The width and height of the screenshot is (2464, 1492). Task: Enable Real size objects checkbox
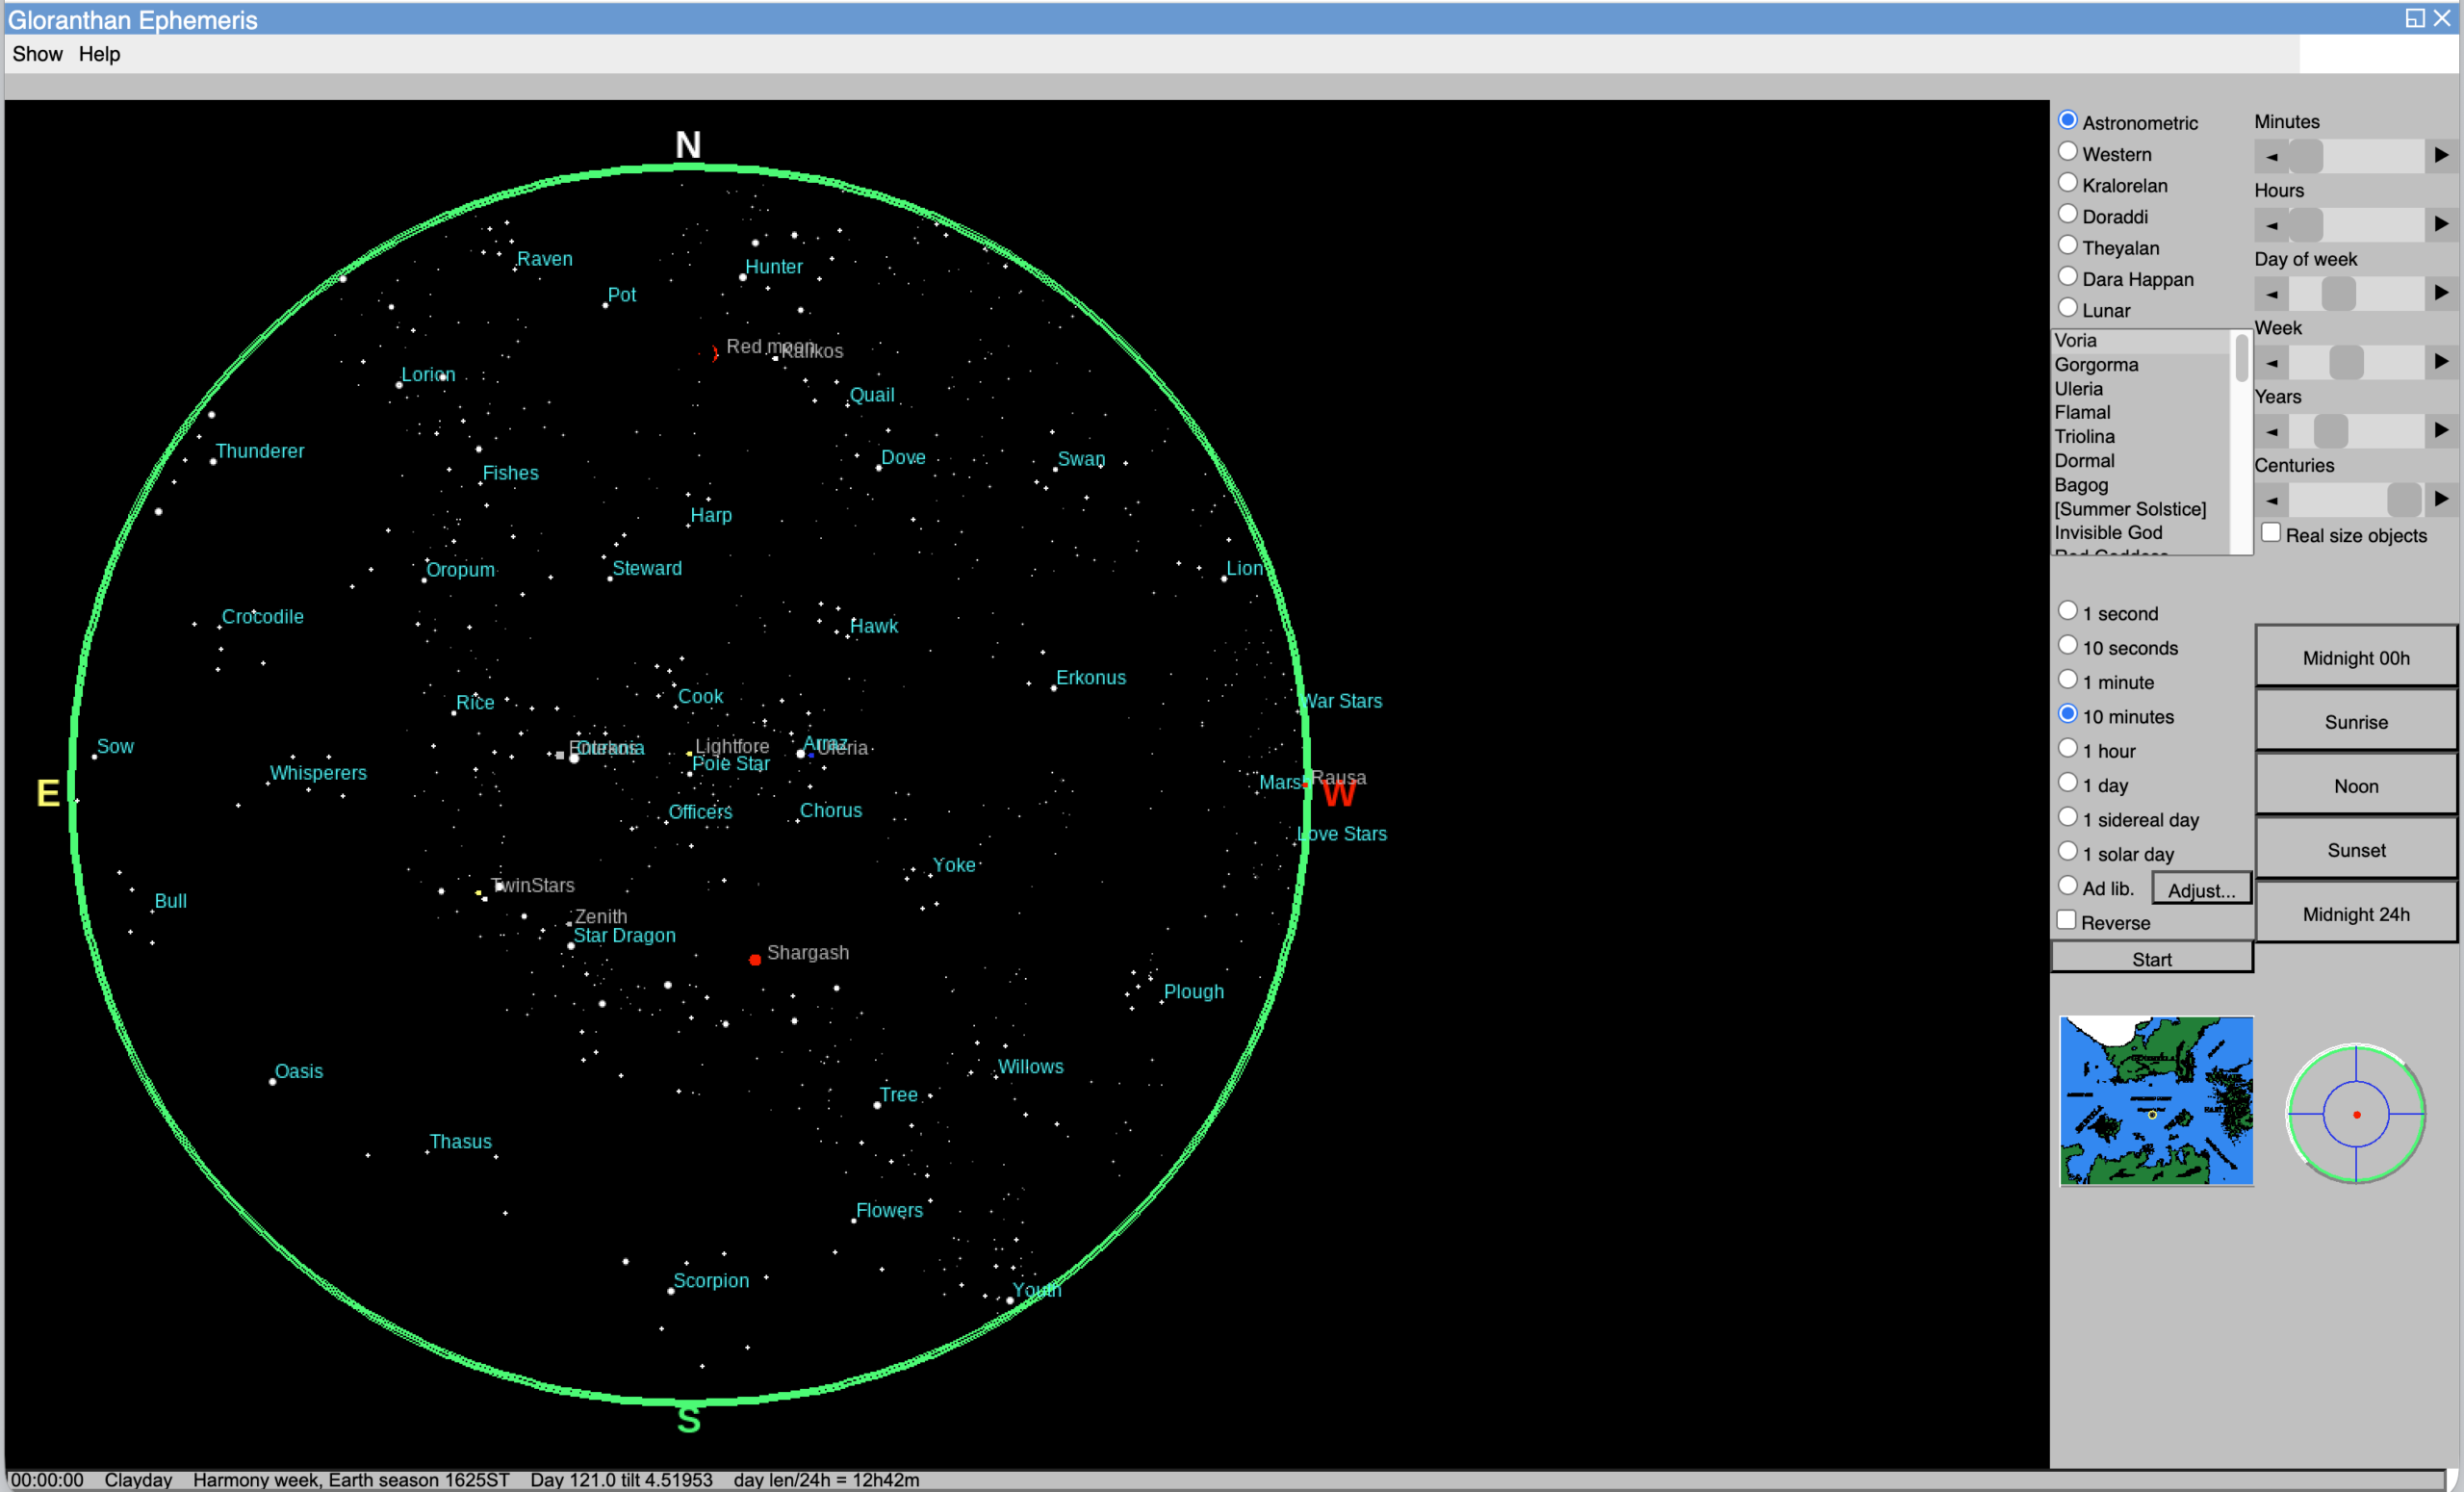coord(2271,533)
